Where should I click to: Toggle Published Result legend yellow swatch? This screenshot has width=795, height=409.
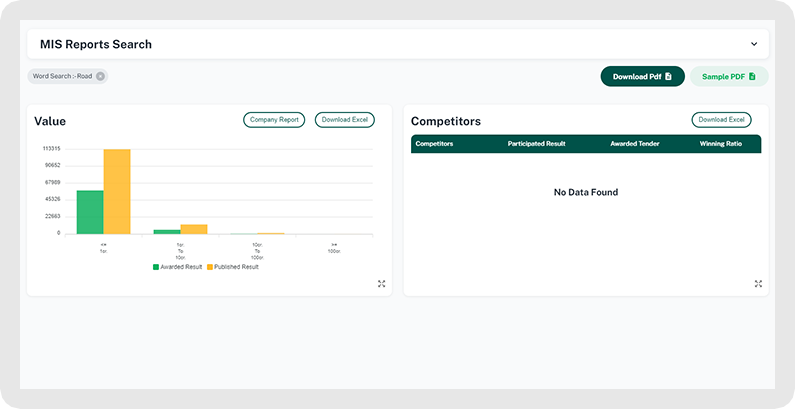210,267
